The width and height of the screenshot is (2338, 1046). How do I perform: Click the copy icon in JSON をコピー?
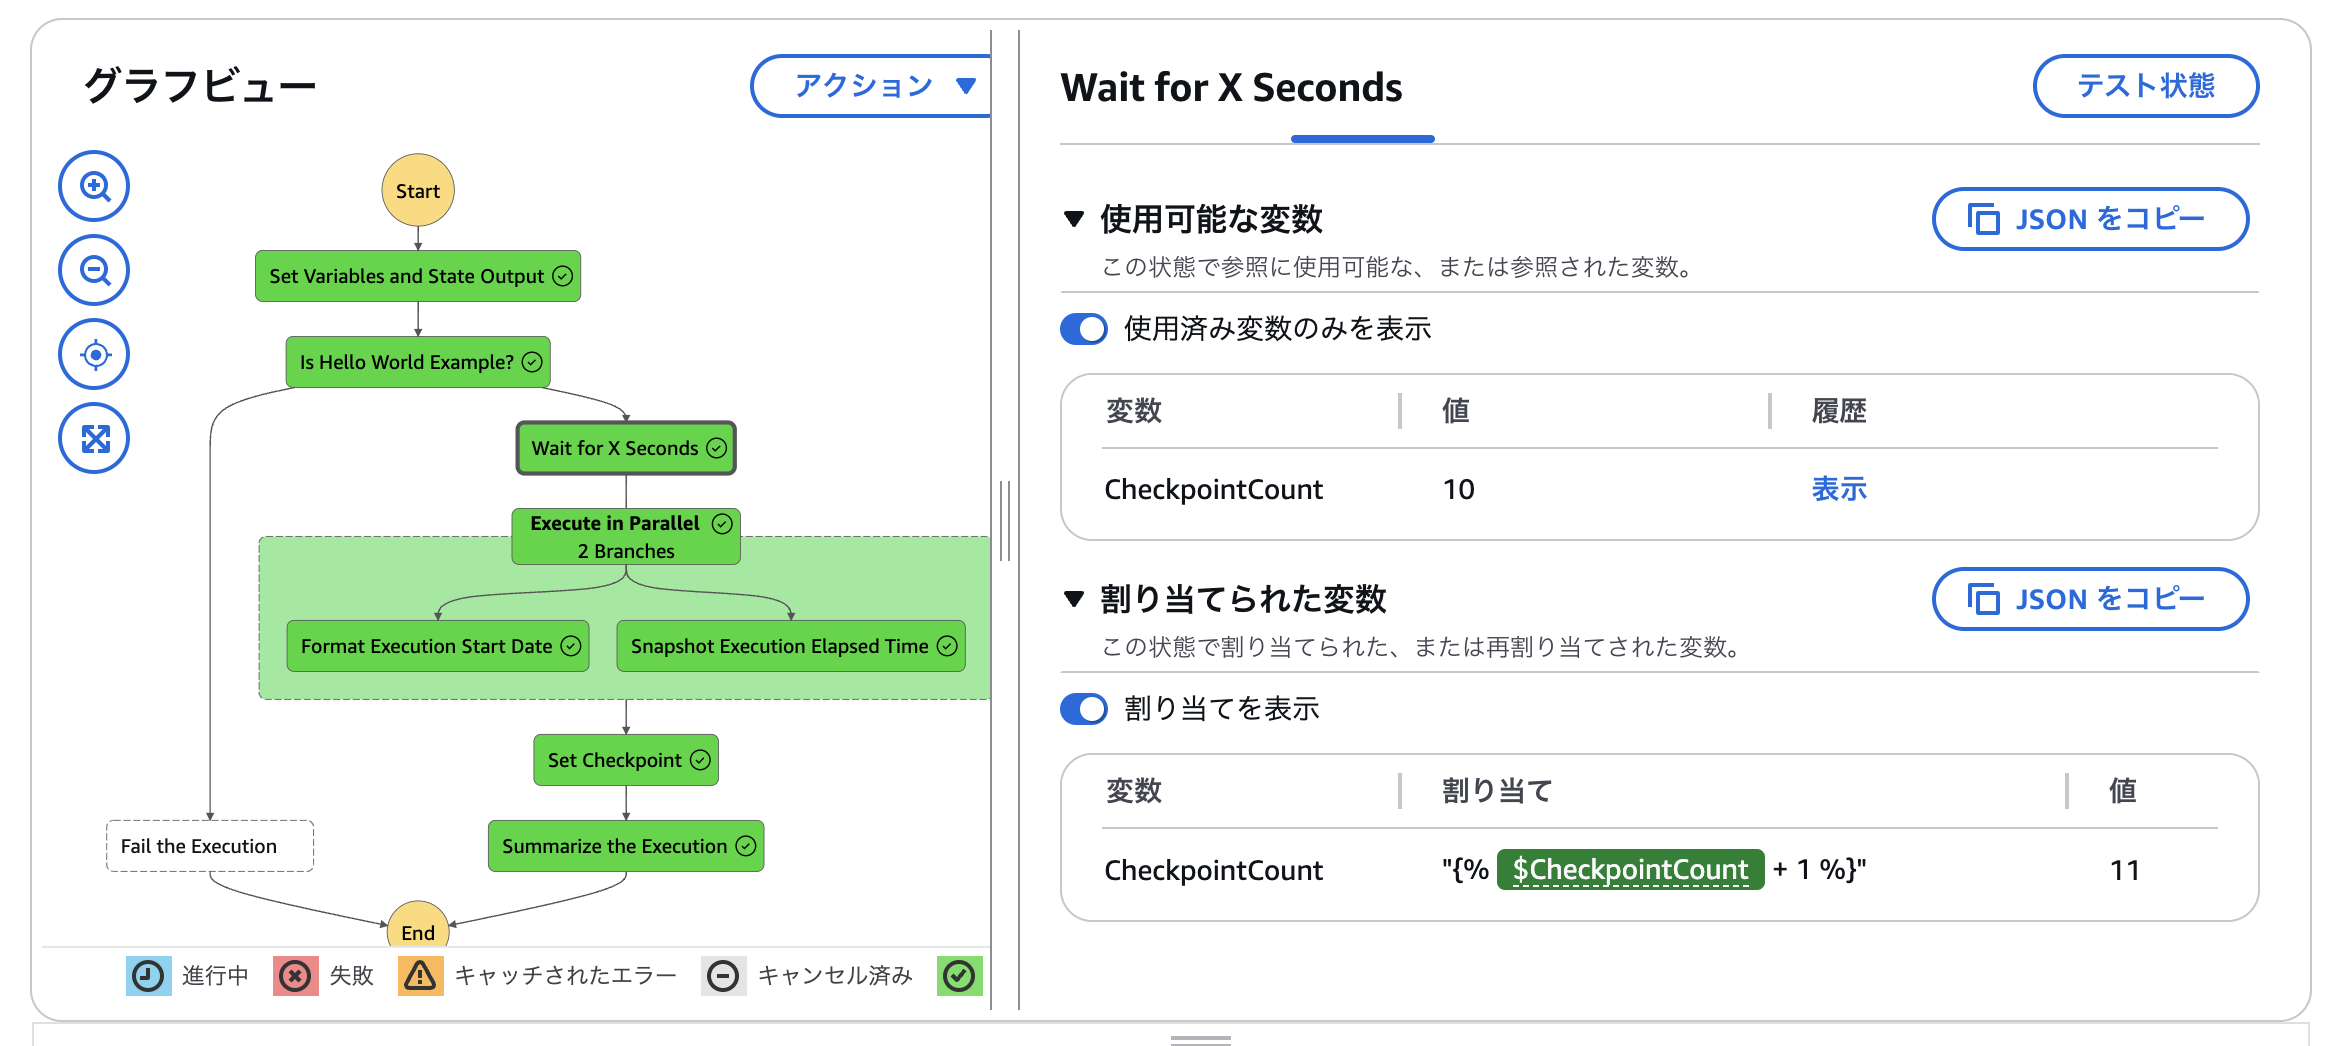[1984, 219]
